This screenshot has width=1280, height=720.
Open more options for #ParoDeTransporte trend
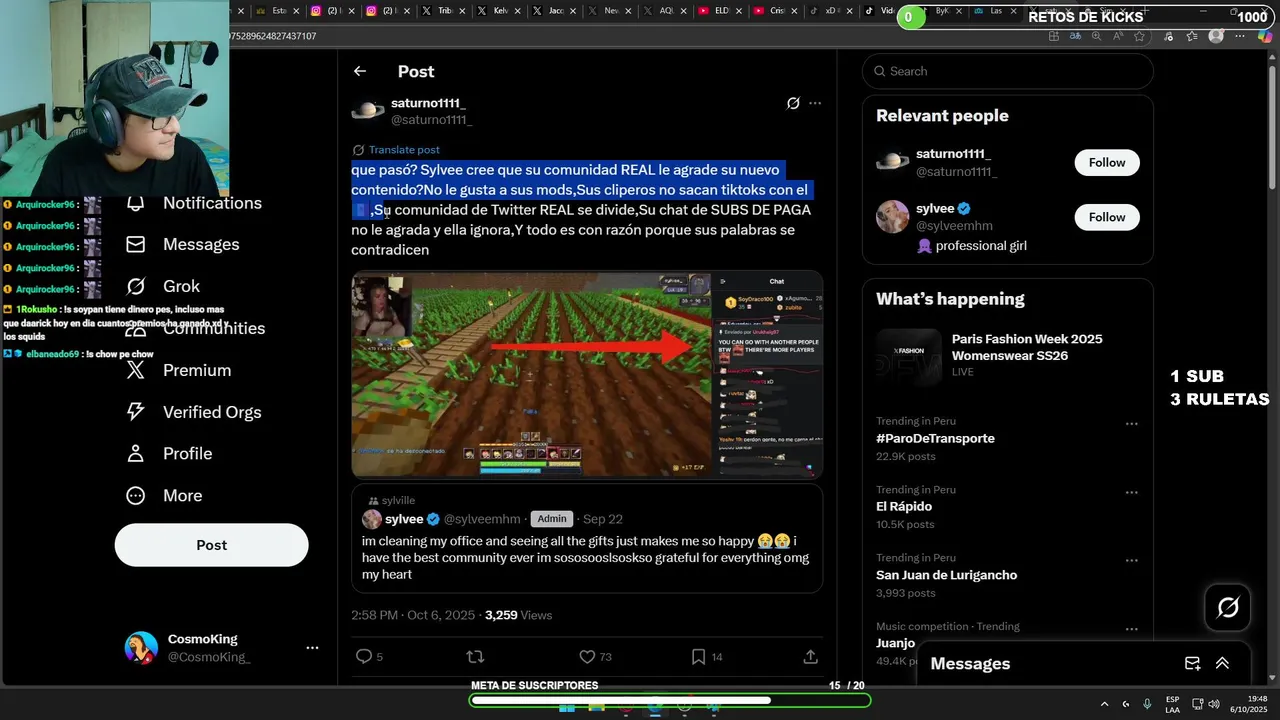coord(1132,424)
